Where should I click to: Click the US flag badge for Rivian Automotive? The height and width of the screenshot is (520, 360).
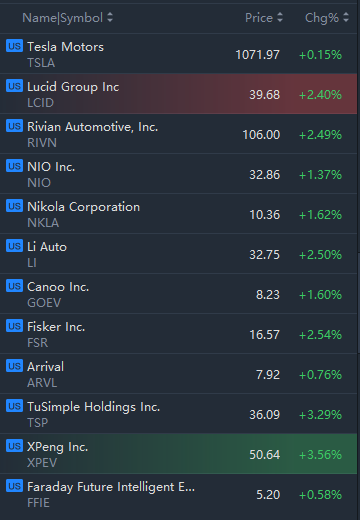coord(14,126)
